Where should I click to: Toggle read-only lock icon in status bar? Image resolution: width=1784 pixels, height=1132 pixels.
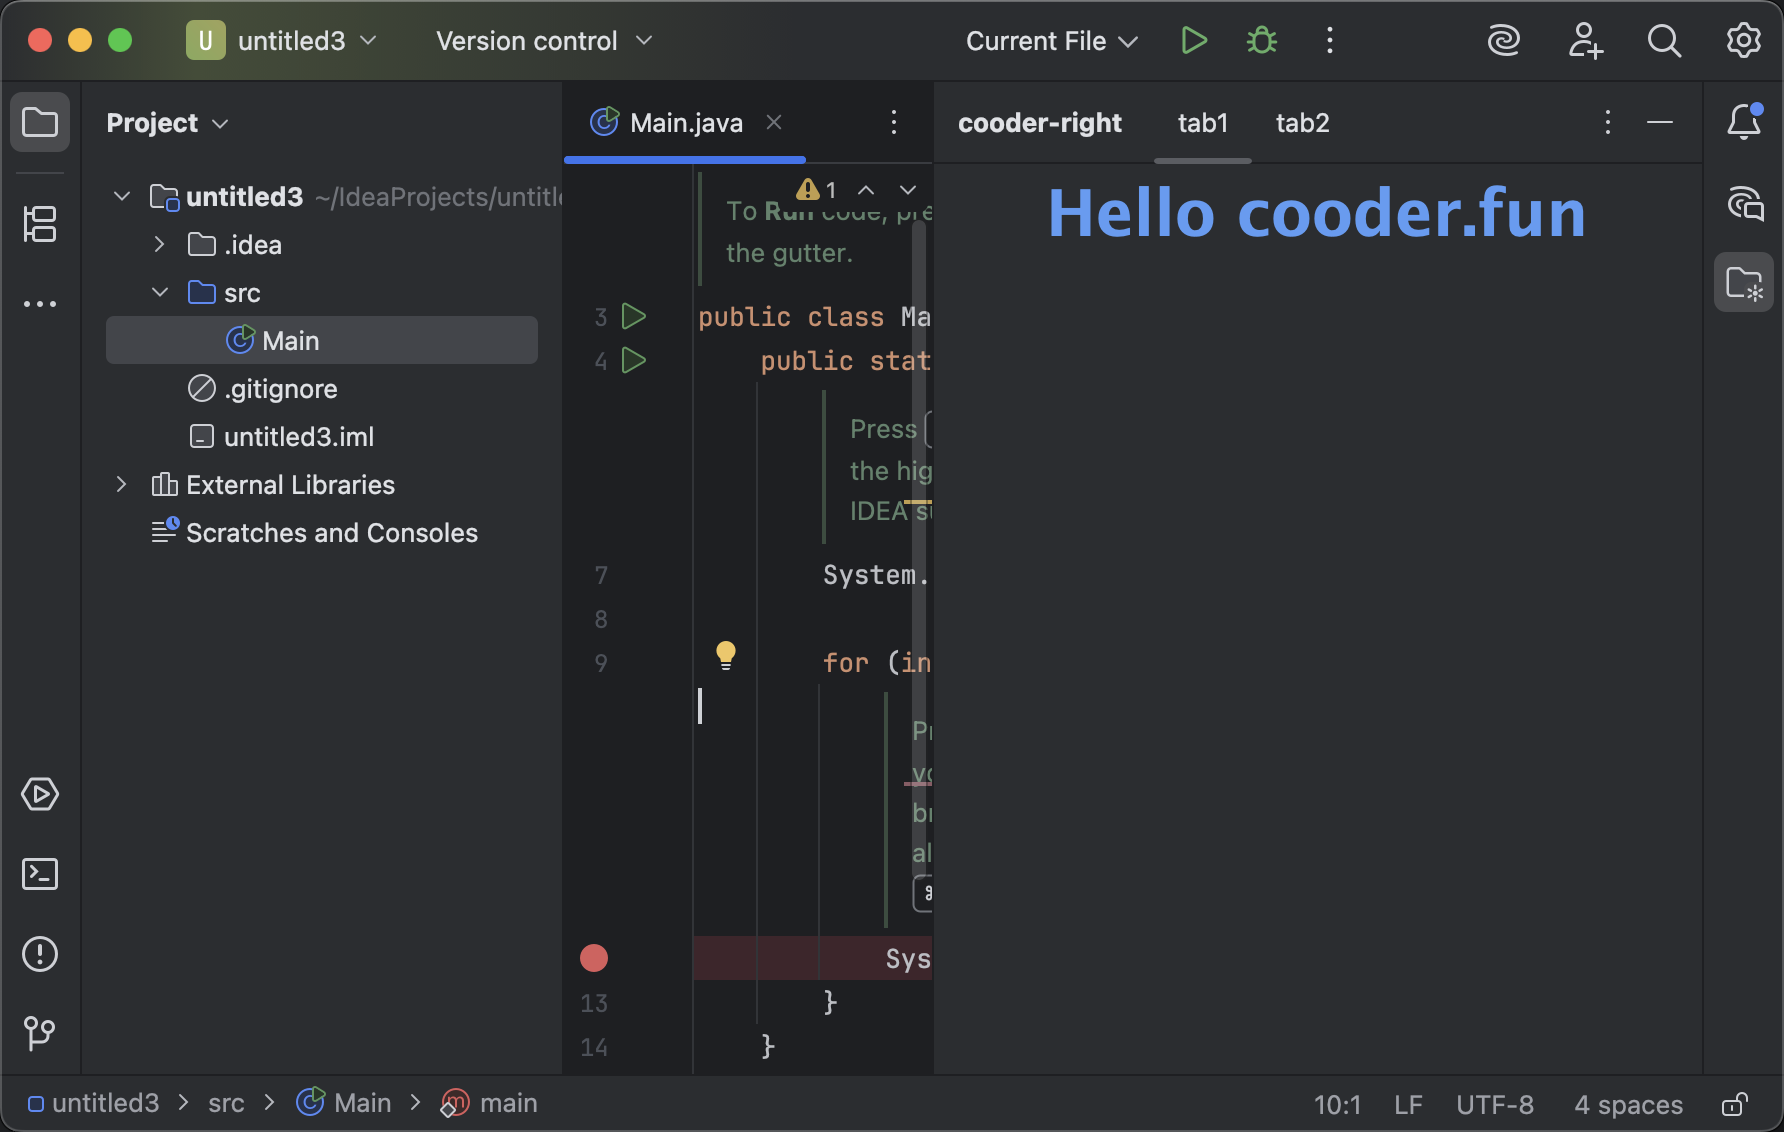tap(1735, 1104)
